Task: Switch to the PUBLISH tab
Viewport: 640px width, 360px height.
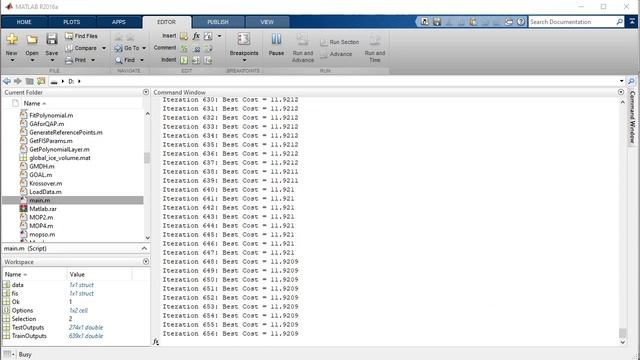Action: tap(218, 22)
